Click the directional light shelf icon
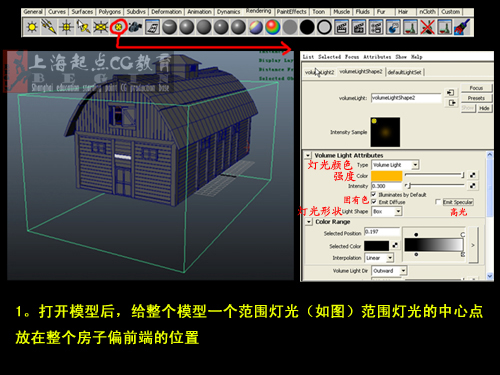The height and width of the screenshot is (375, 500). pyautogui.click(x=49, y=27)
